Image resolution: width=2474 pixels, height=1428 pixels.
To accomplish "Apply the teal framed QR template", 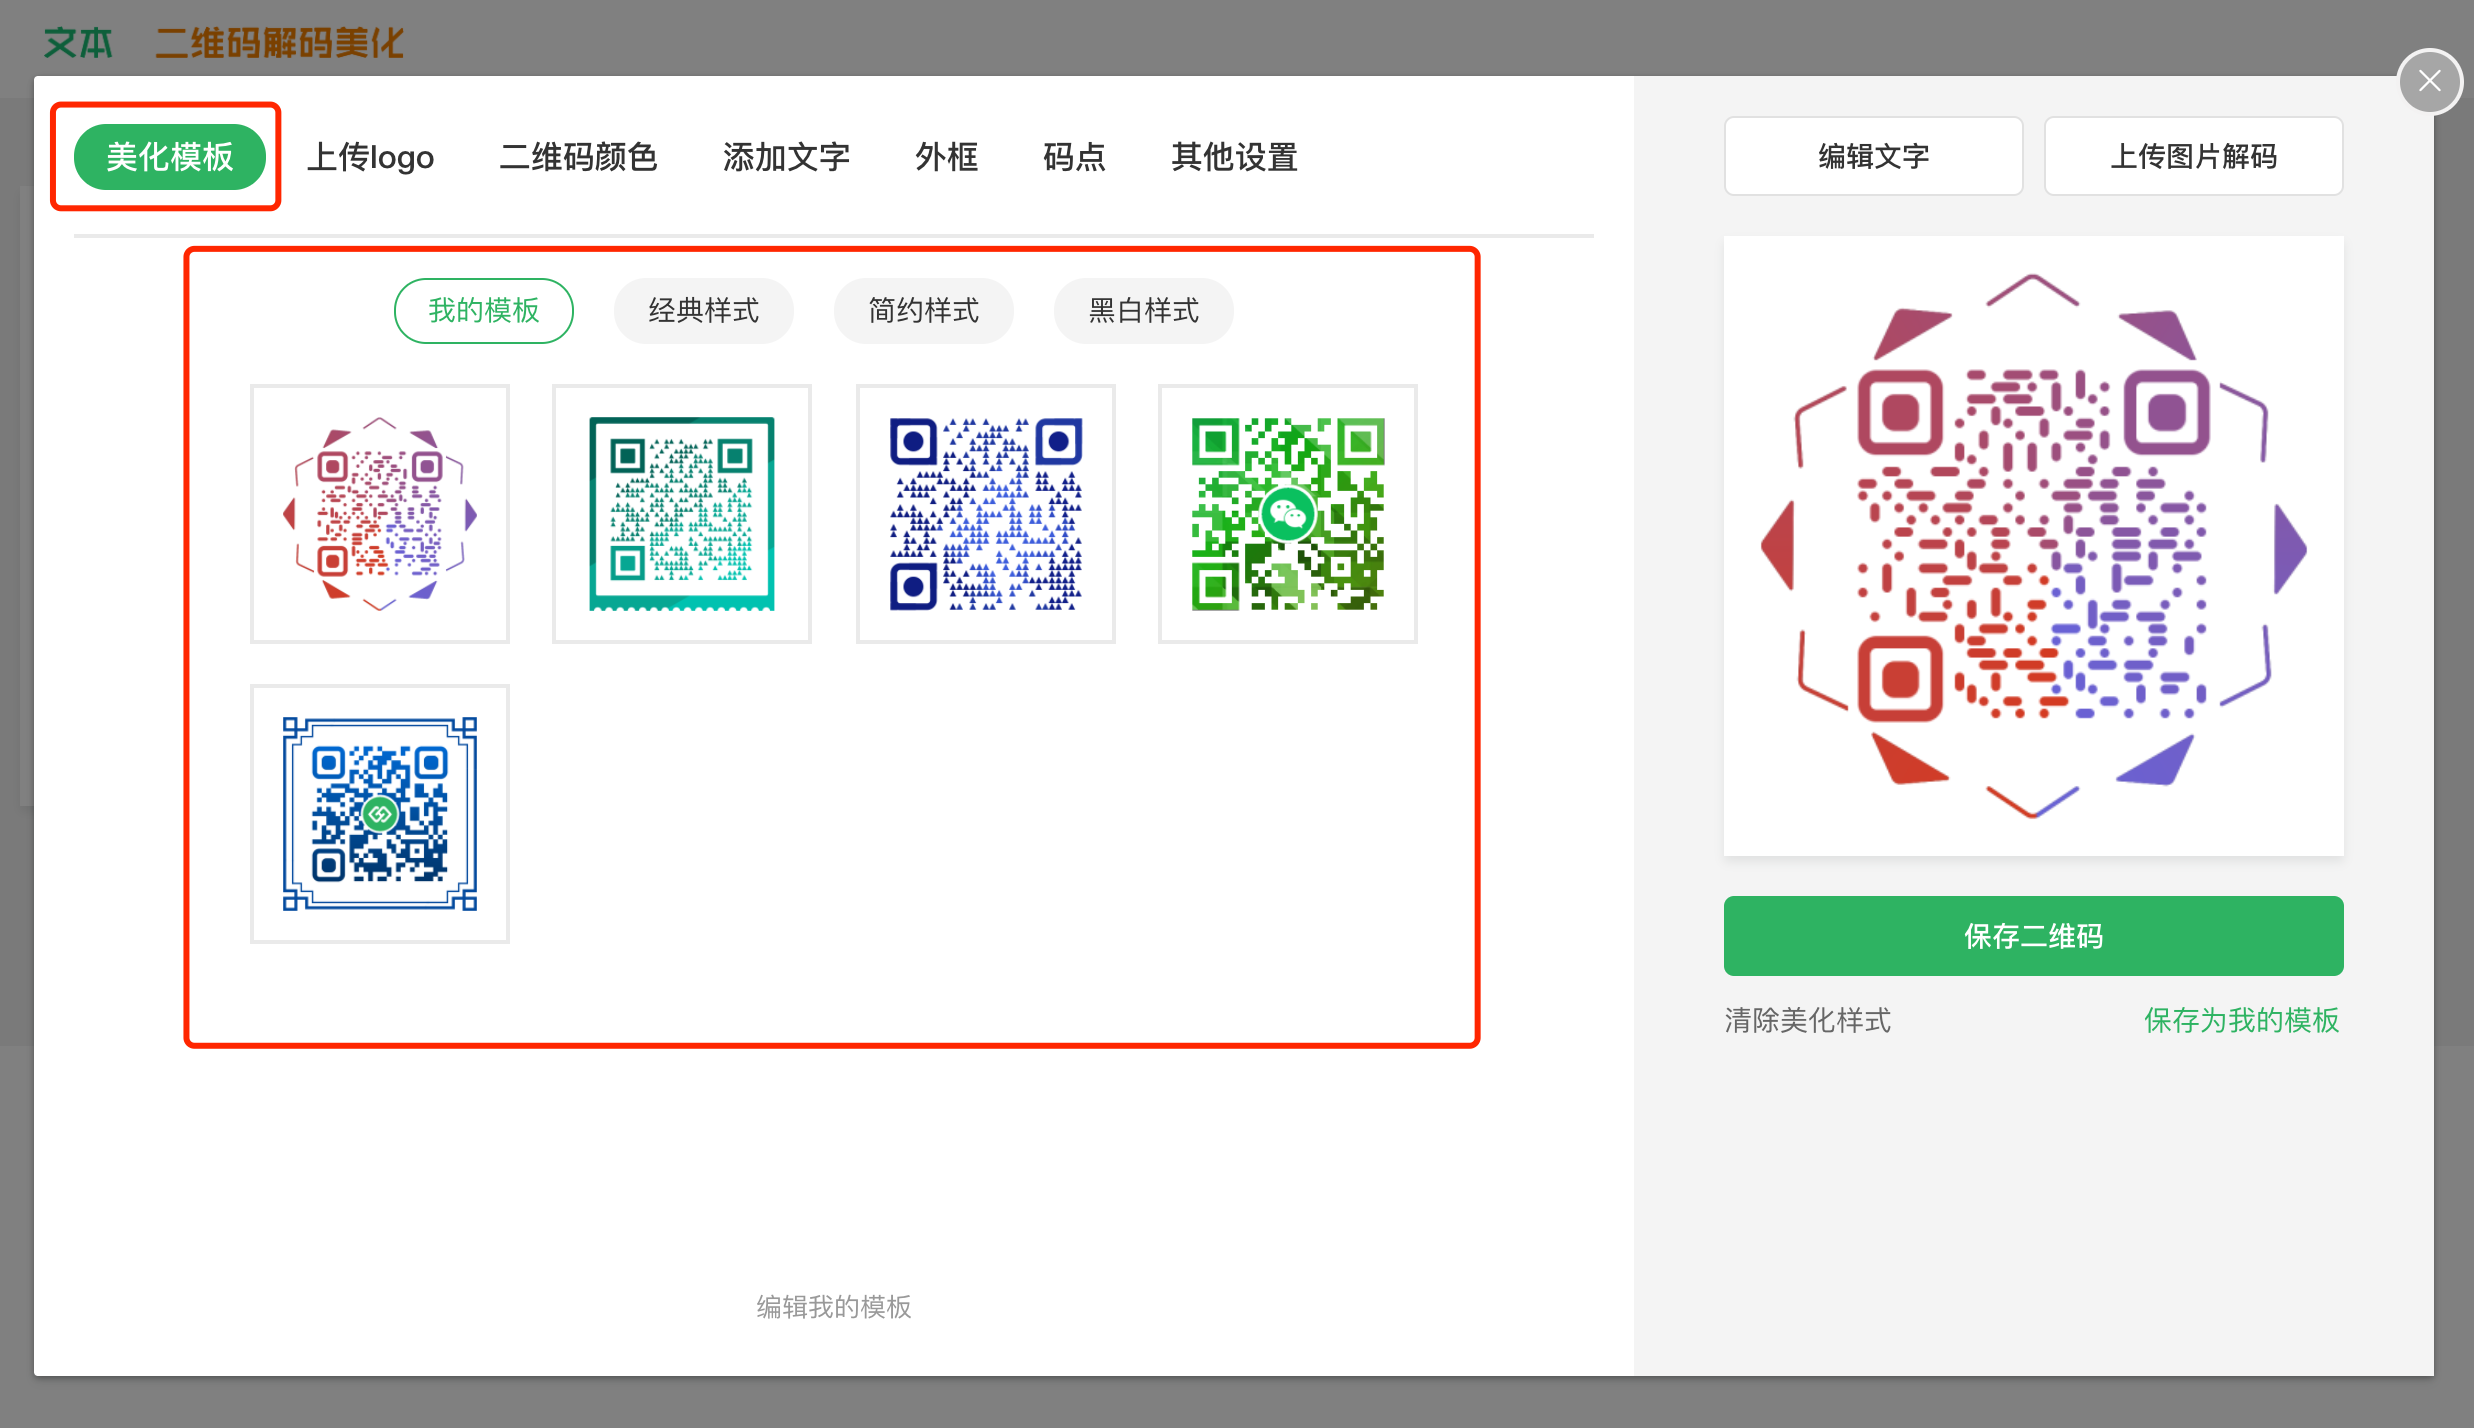I will (682, 514).
